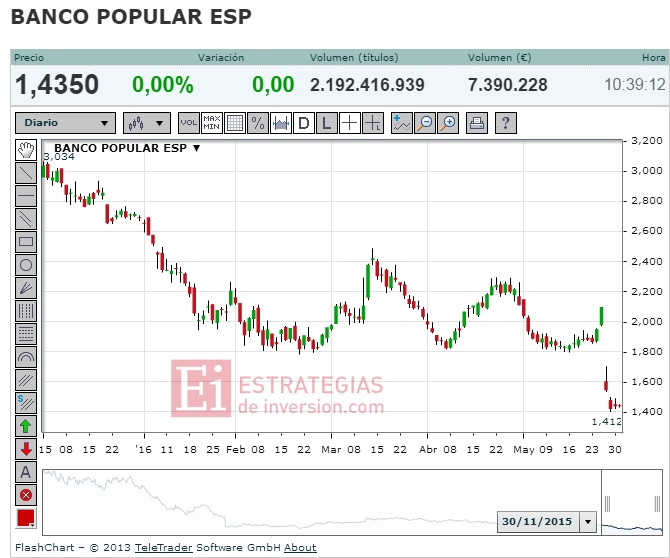The height and width of the screenshot is (558, 670).
Task: Click the 7.390.228 euro volume value
Action: (x=508, y=85)
